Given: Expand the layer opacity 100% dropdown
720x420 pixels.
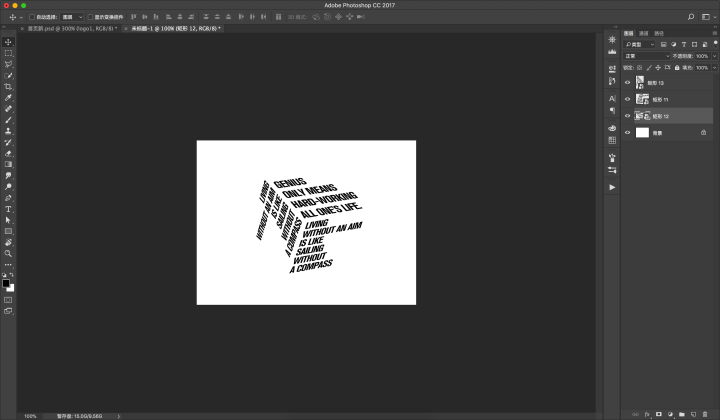Looking at the screenshot, I should (713, 56).
